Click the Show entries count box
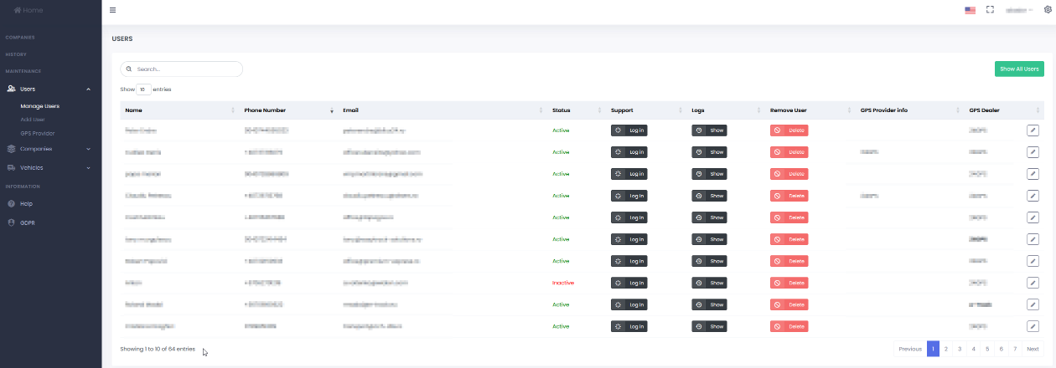The width and height of the screenshot is (1056, 368). [144, 89]
